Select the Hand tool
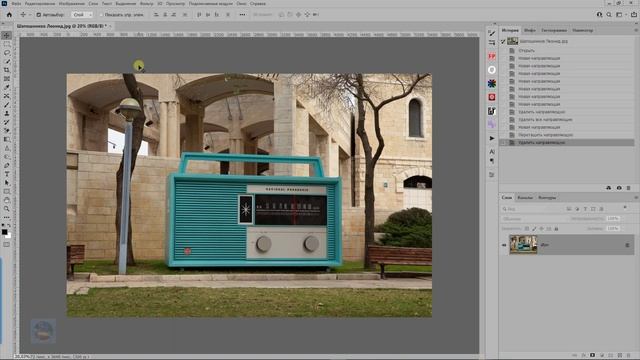 [7, 200]
